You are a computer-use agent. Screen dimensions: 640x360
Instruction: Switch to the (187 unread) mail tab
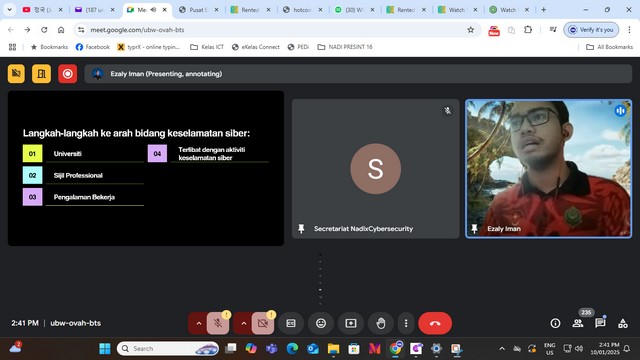coord(95,10)
